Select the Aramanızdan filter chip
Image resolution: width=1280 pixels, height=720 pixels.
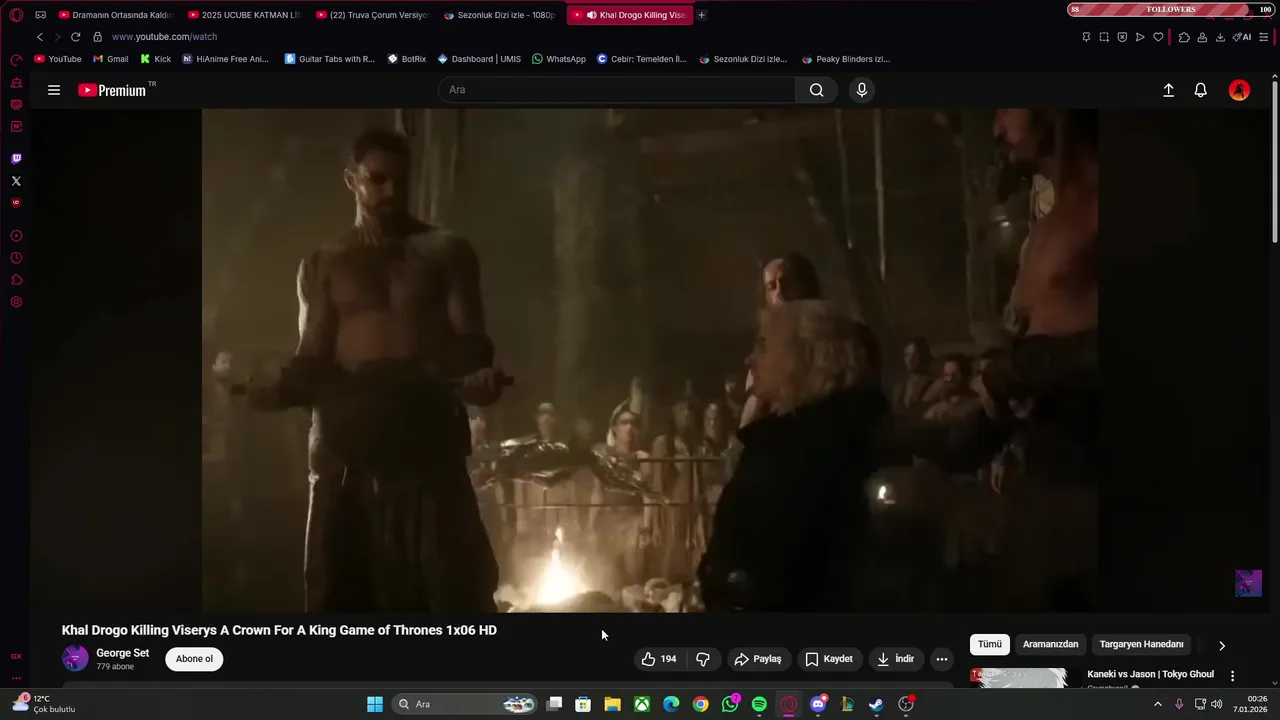(1050, 645)
